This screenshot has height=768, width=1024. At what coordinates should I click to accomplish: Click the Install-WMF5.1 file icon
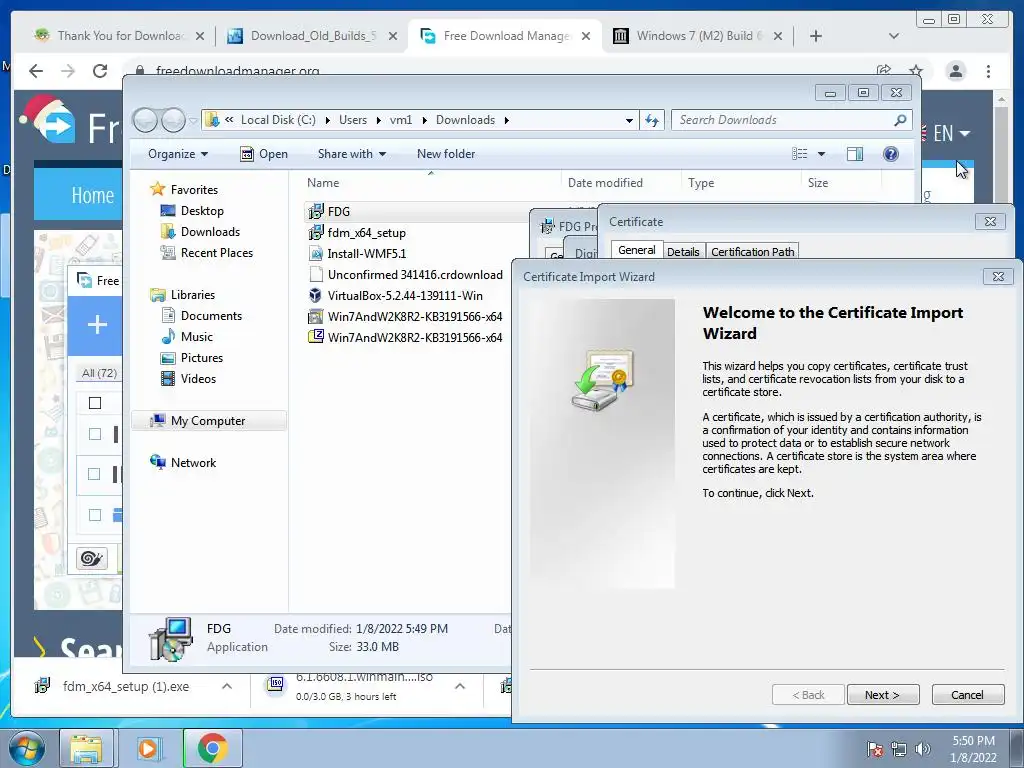(x=316, y=253)
